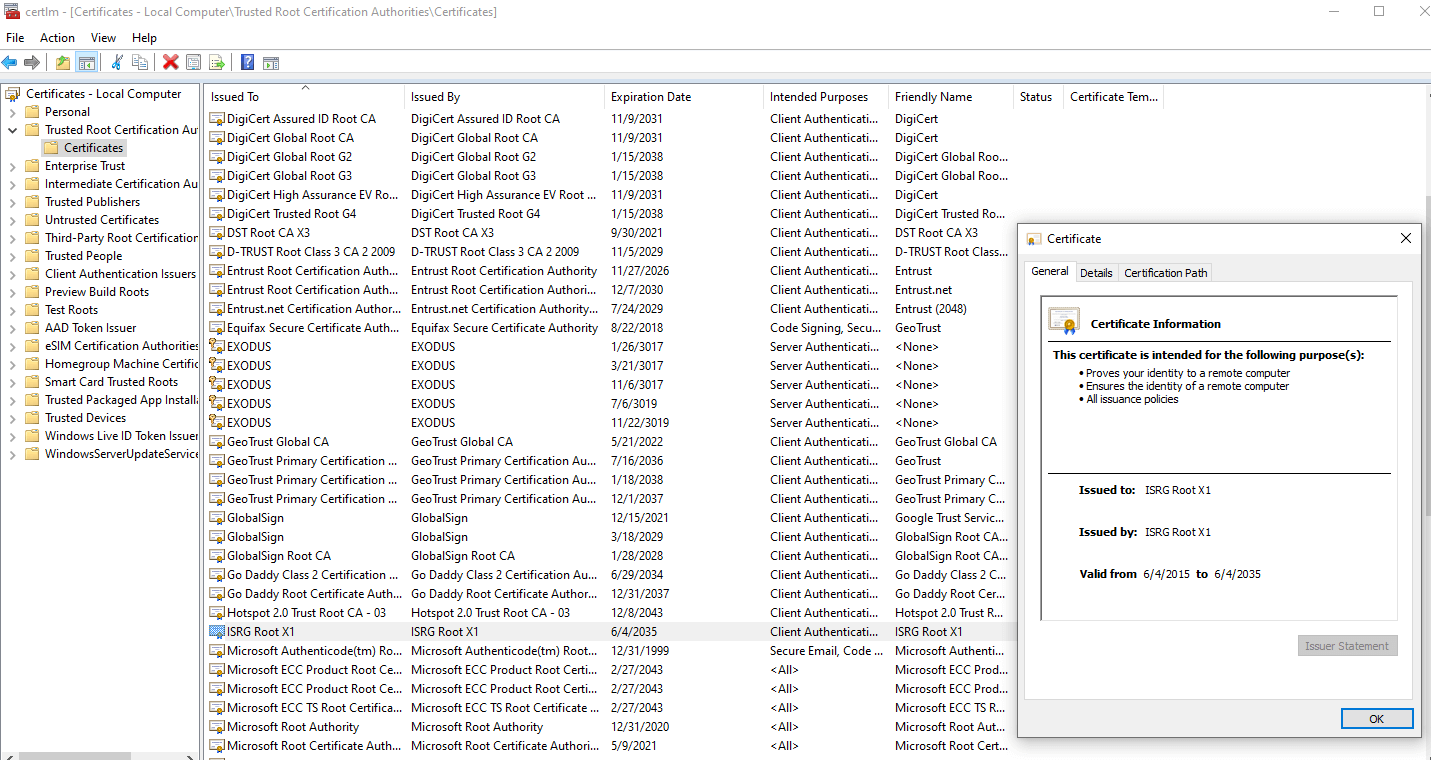Expand the Intermediate Certification Authorities node

coord(12,184)
